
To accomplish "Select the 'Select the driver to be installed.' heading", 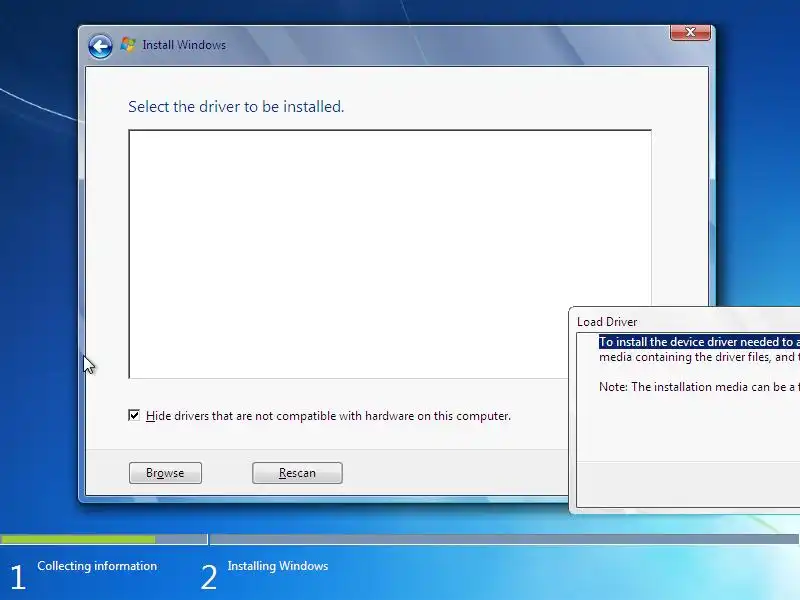I will click(236, 107).
